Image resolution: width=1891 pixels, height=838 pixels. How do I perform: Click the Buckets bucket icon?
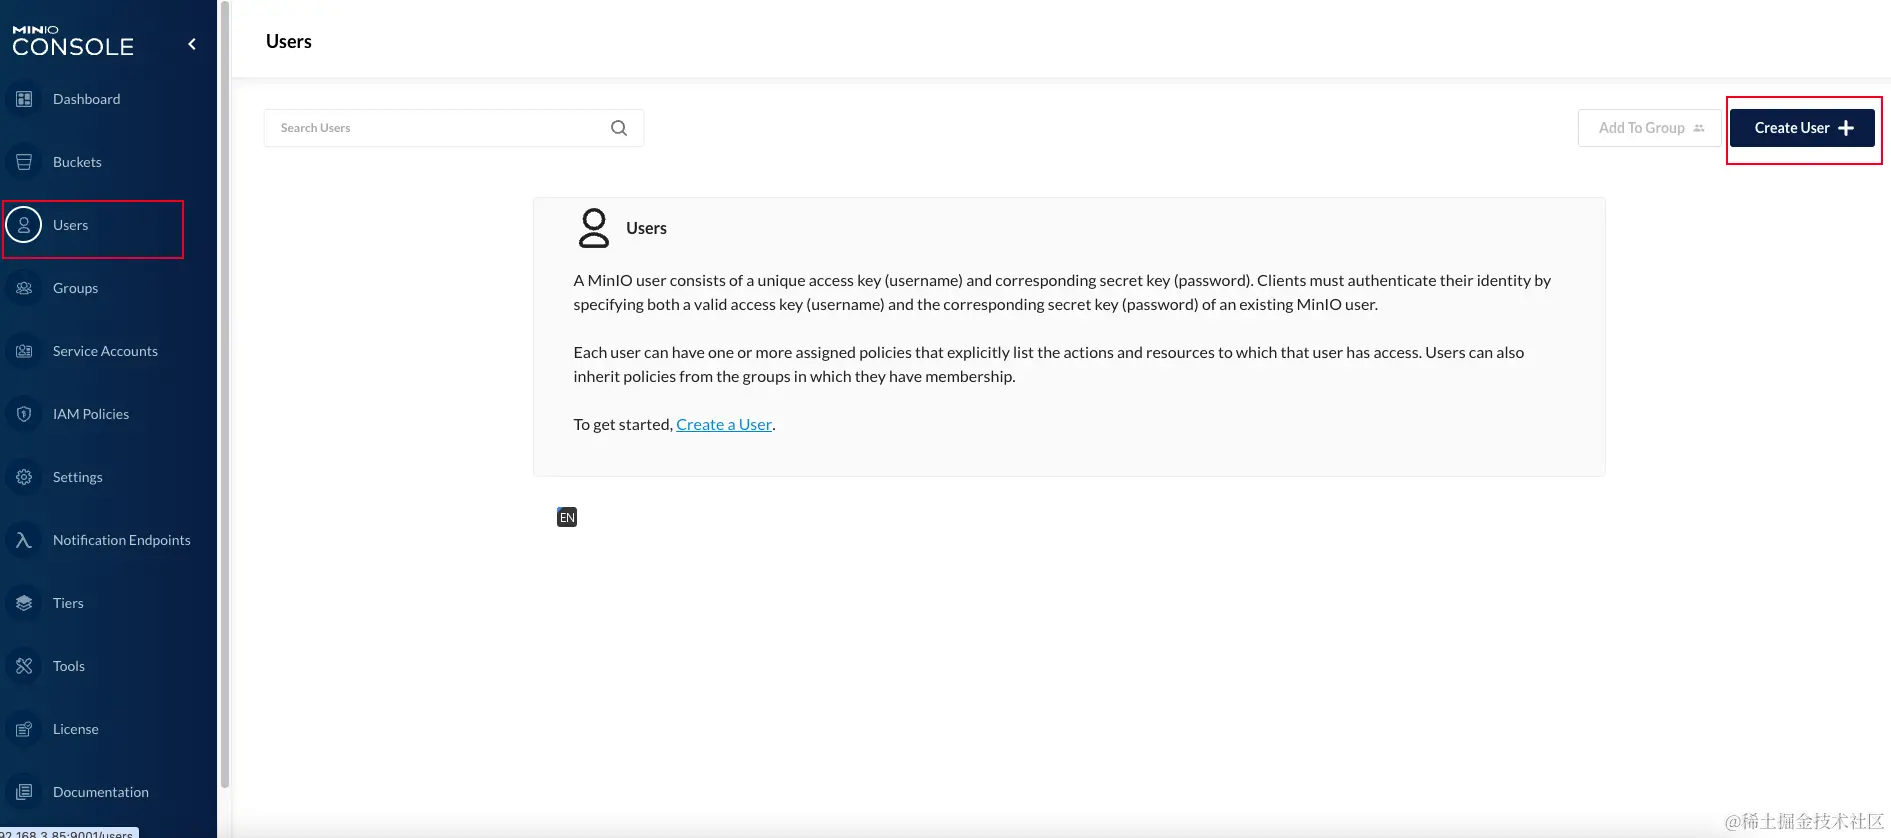click(x=24, y=162)
